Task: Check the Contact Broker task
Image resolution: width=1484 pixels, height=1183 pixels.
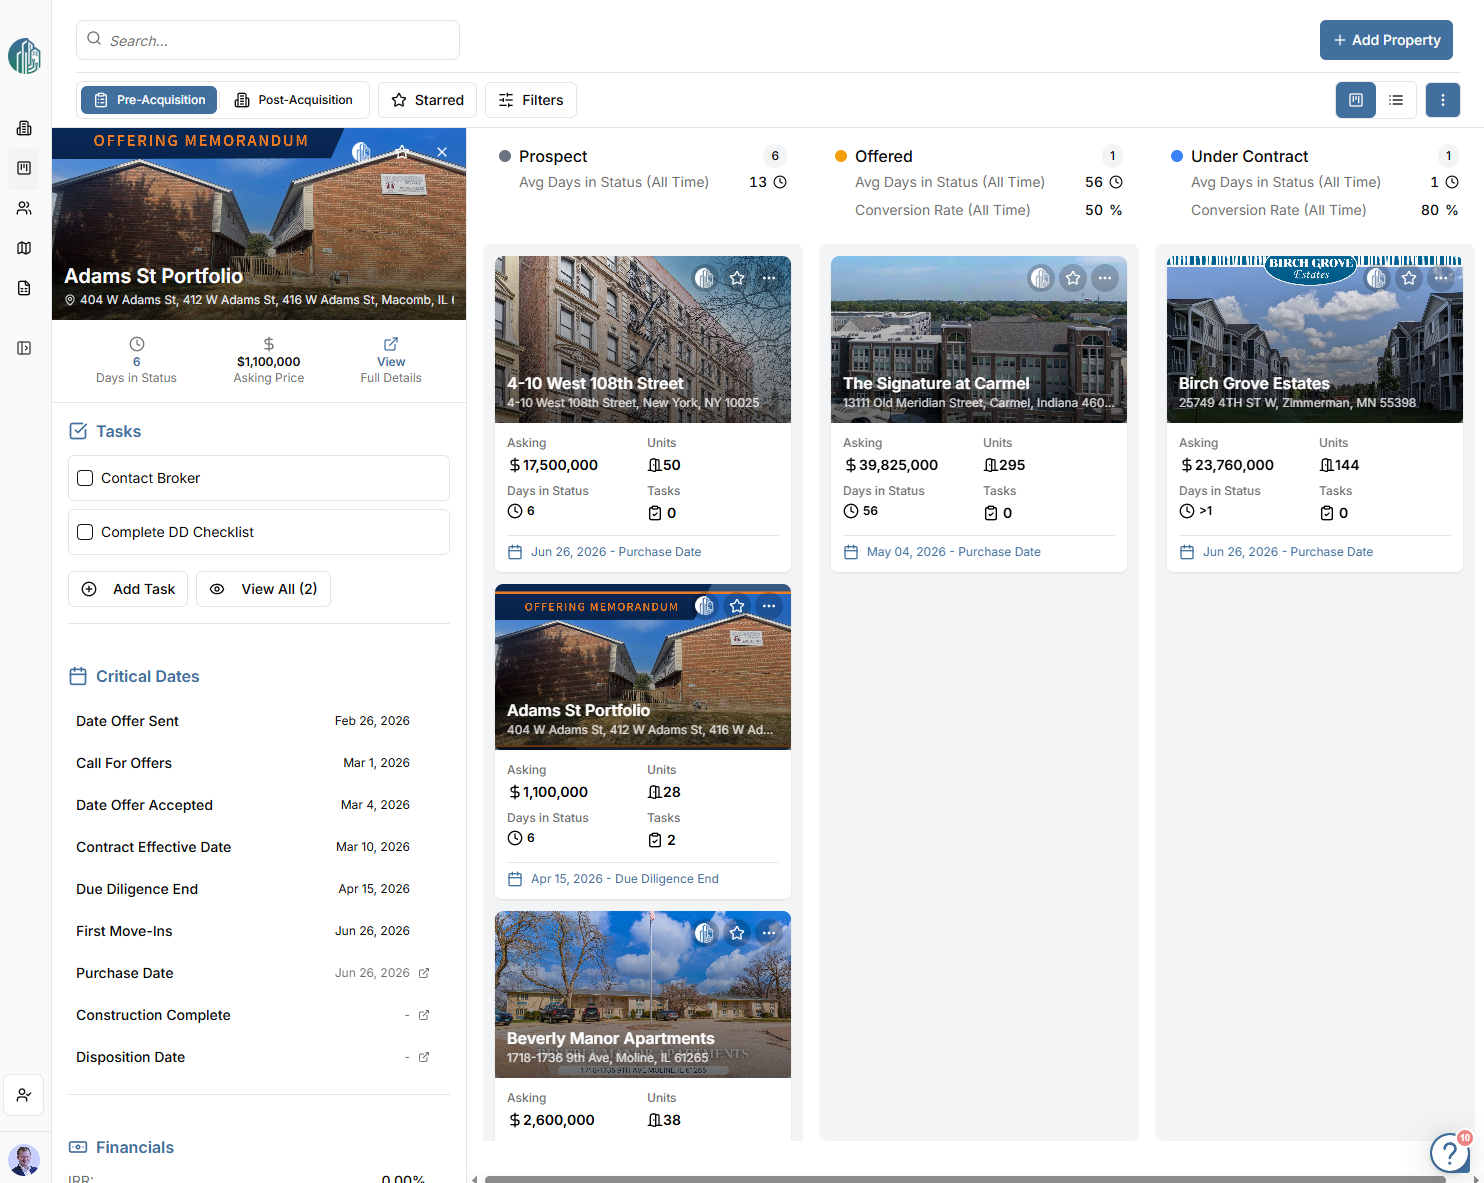Action: [x=85, y=478]
